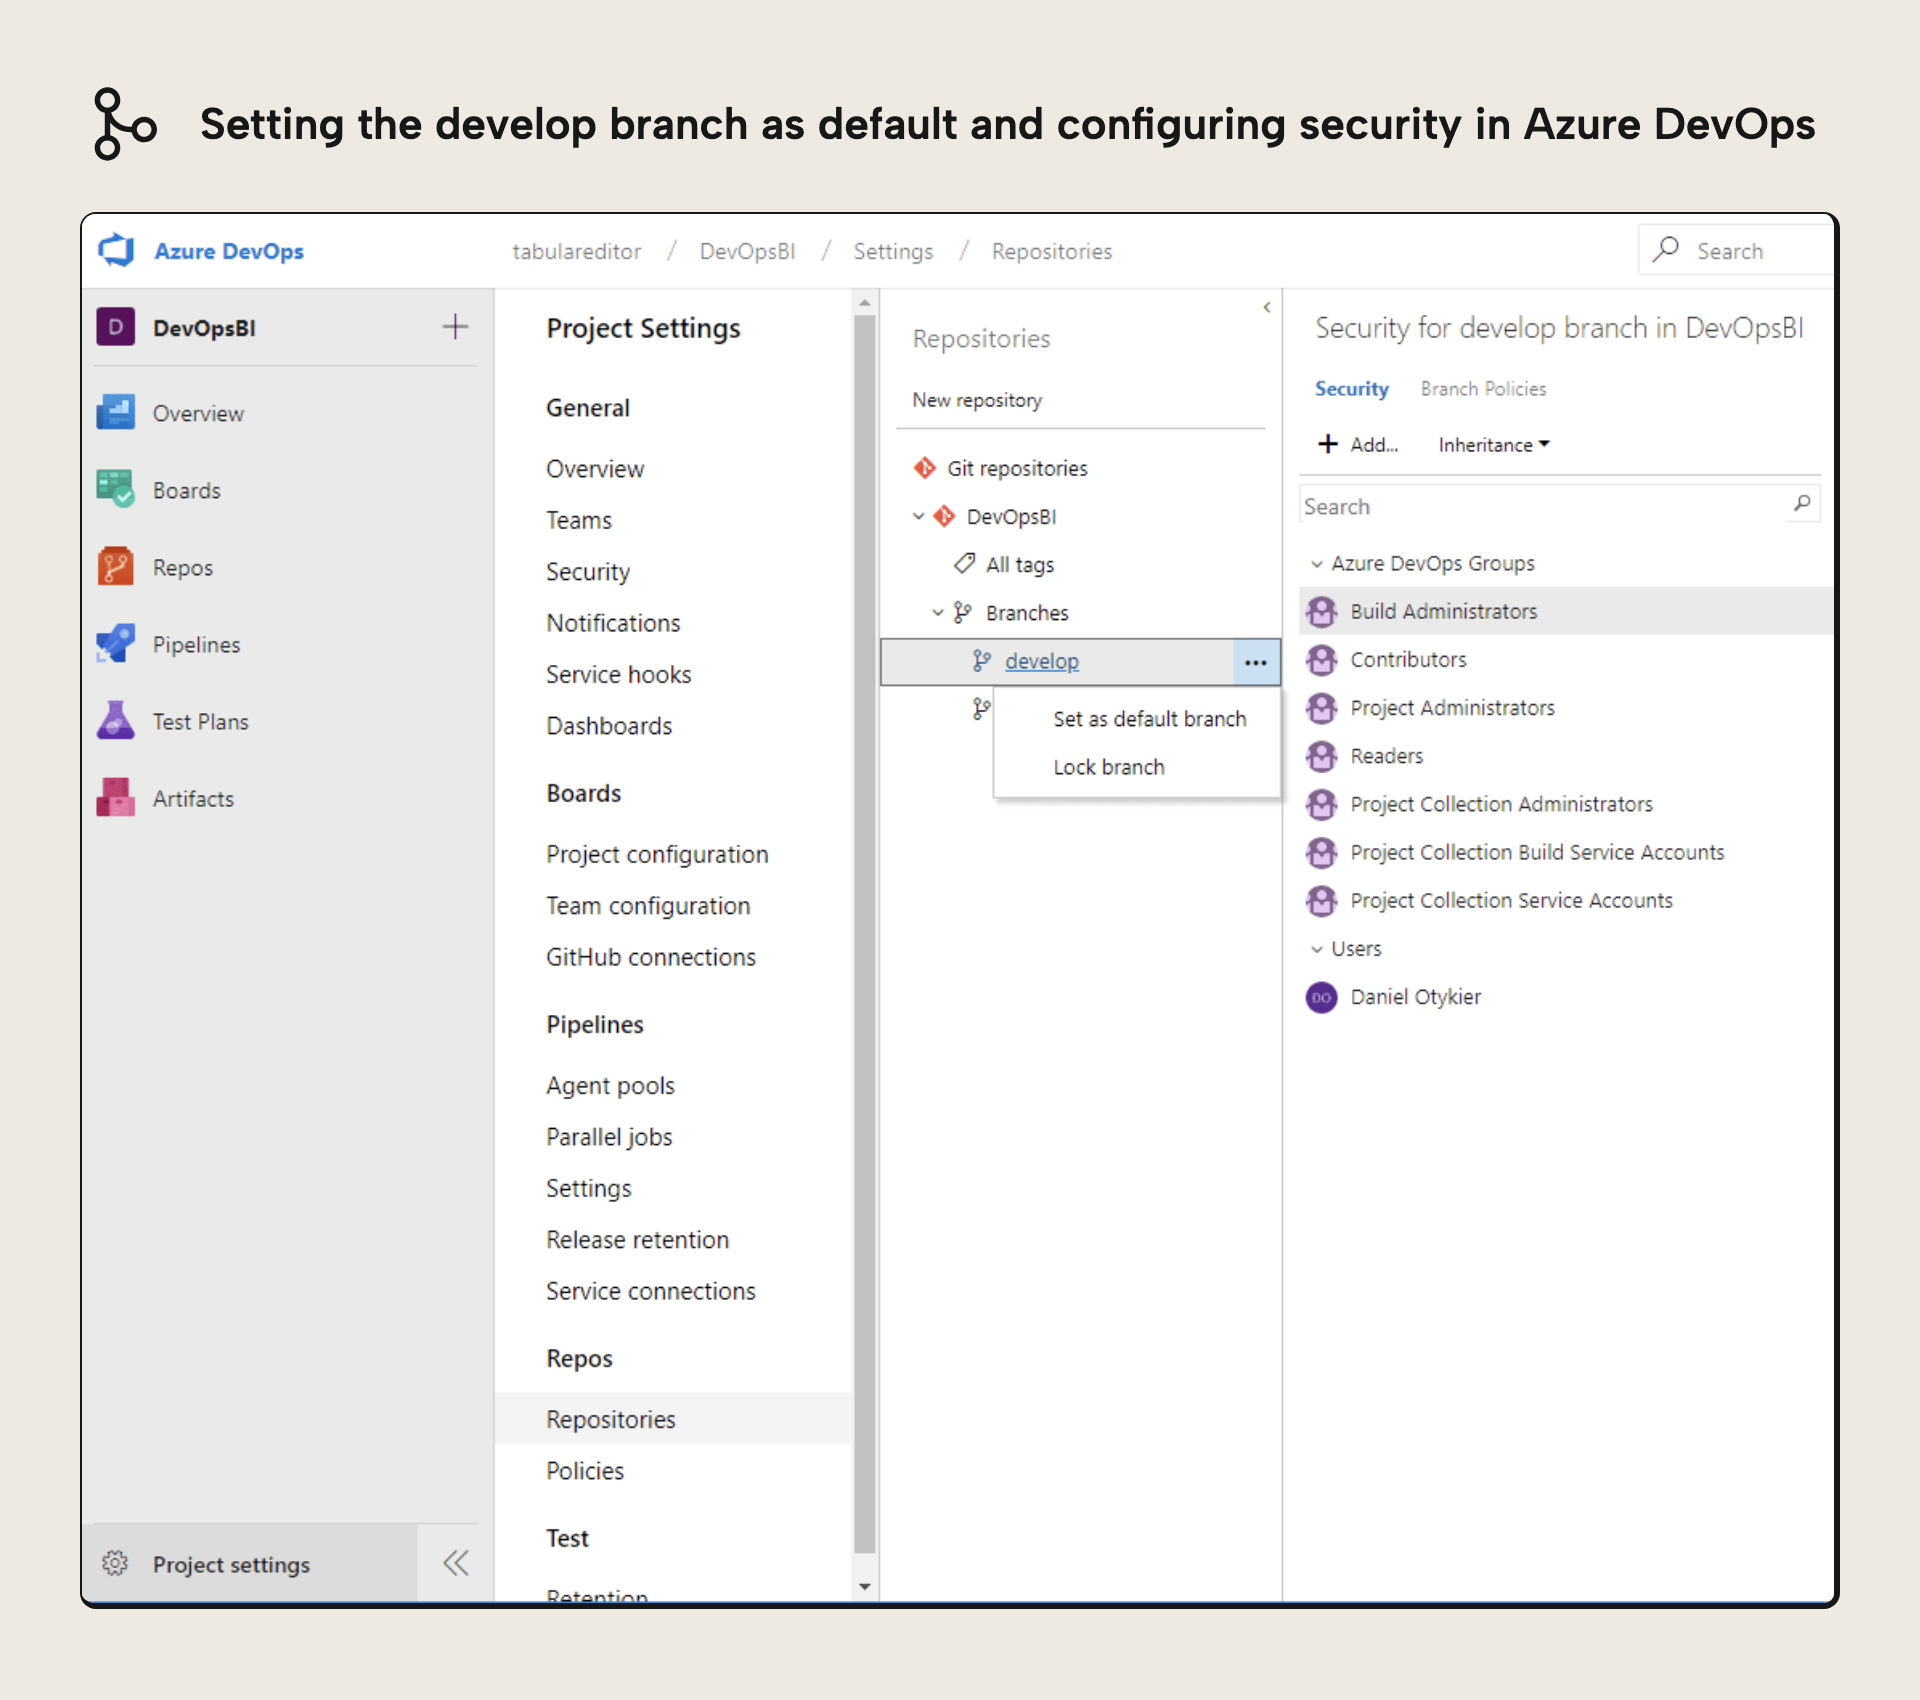Click the top Search input field
Screen dimensions: 1920x1700
point(1736,249)
